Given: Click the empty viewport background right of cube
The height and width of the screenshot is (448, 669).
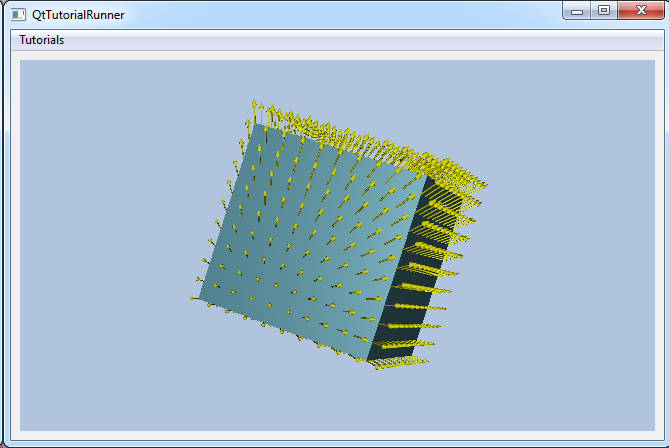Looking at the screenshot, I should click(570, 250).
